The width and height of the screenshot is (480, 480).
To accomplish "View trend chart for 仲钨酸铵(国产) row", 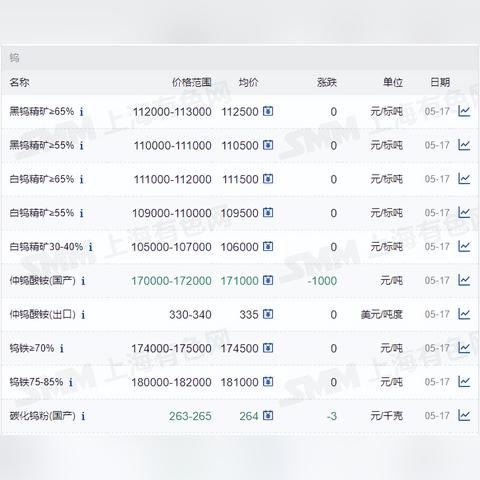I will [464, 280].
